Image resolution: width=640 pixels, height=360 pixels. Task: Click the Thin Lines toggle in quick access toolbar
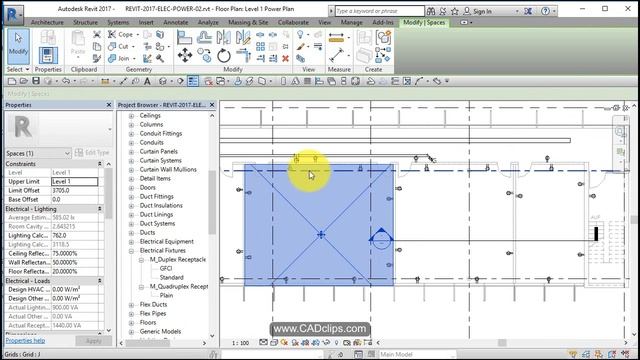193,81
